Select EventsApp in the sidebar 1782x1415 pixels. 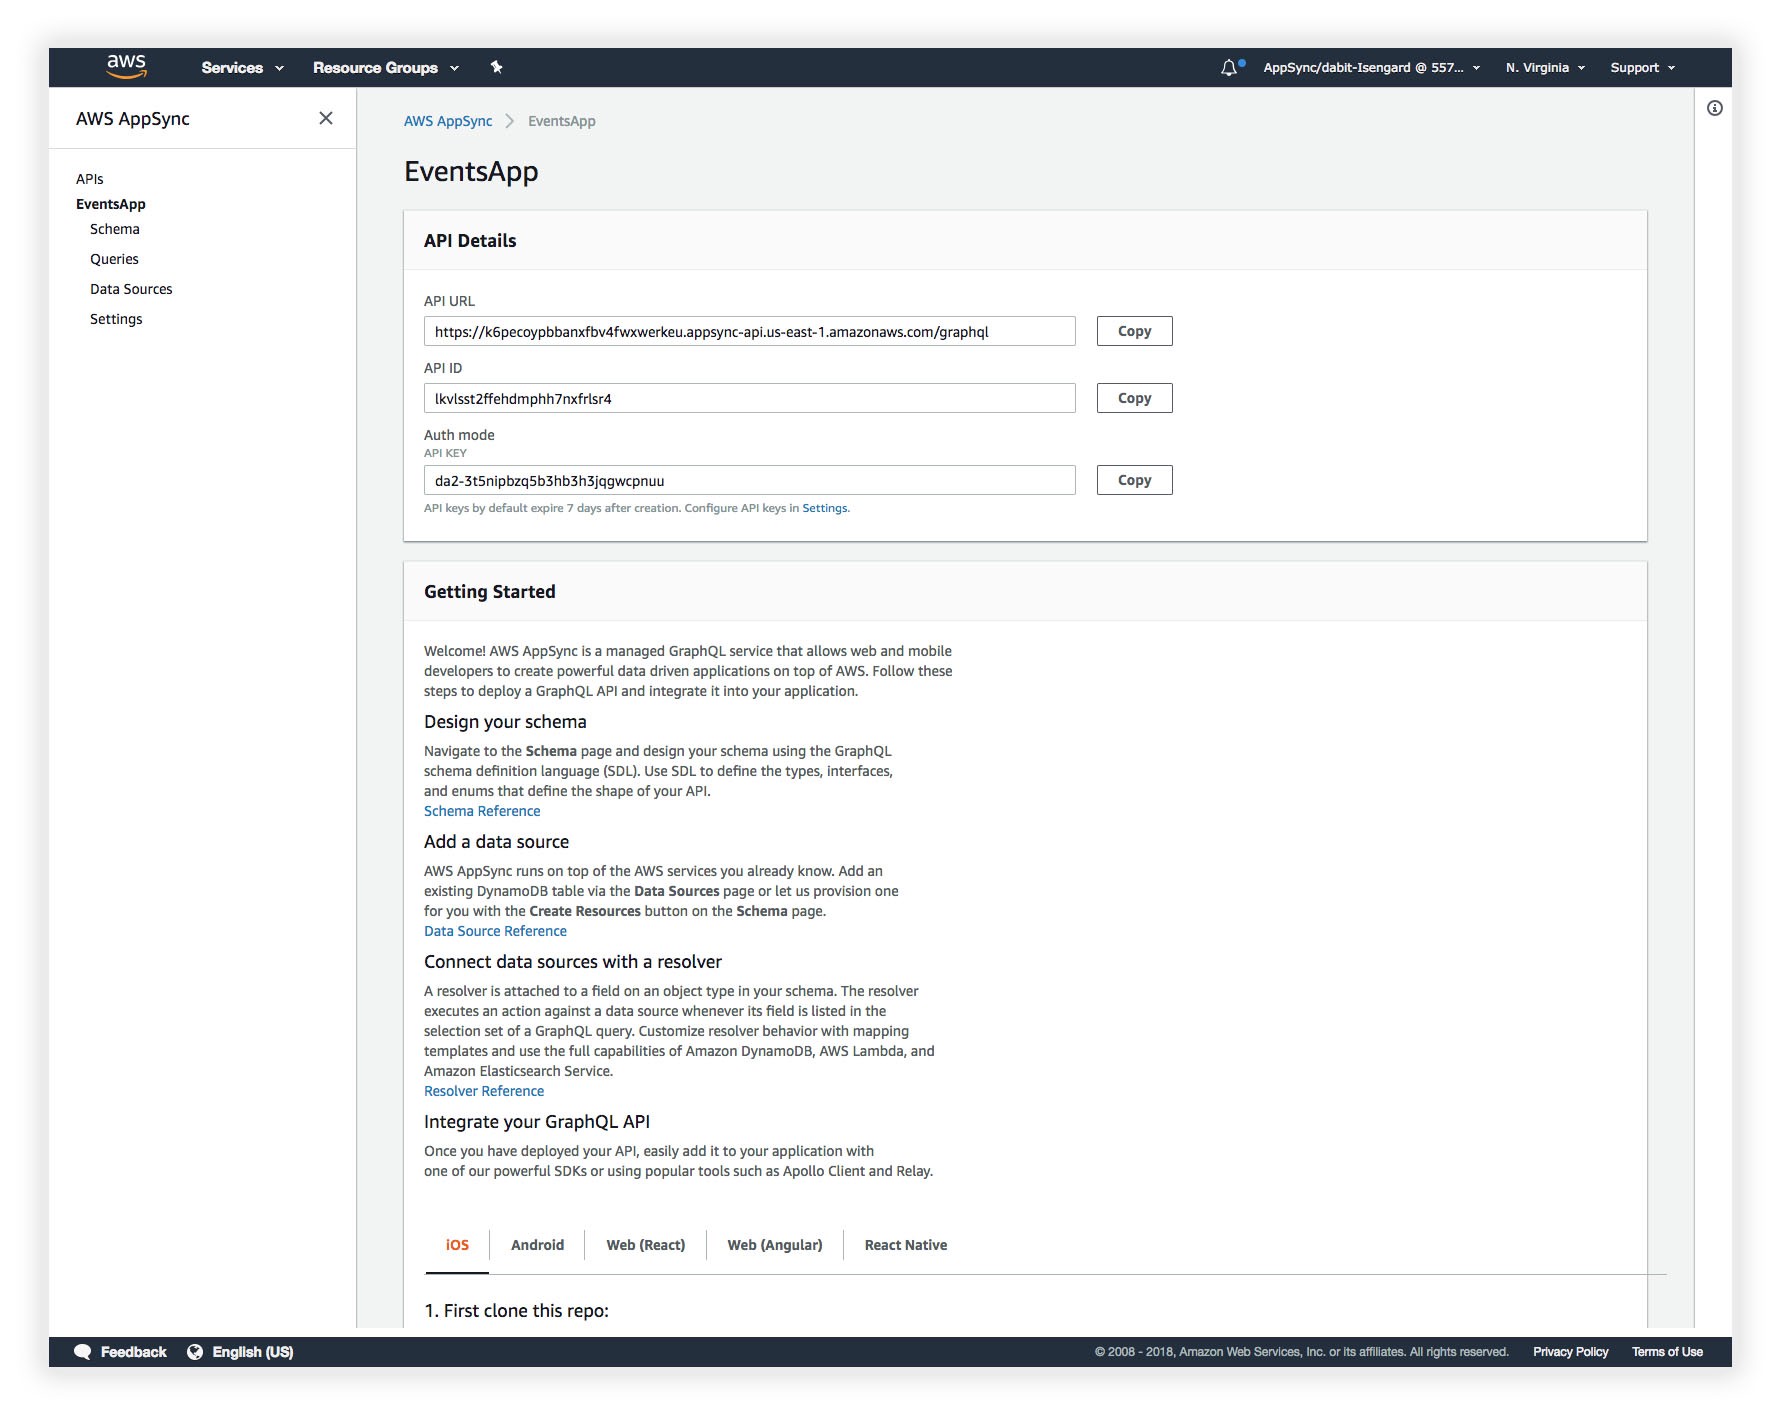(x=111, y=204)
